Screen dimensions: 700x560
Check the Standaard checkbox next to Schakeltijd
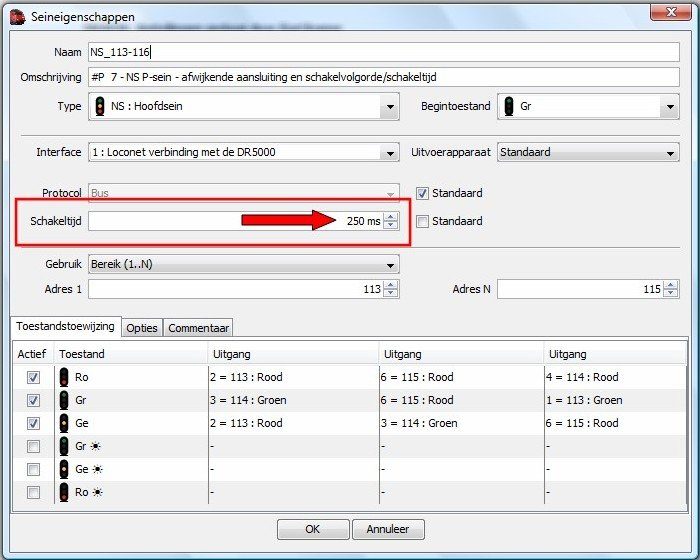click(422, 221)
